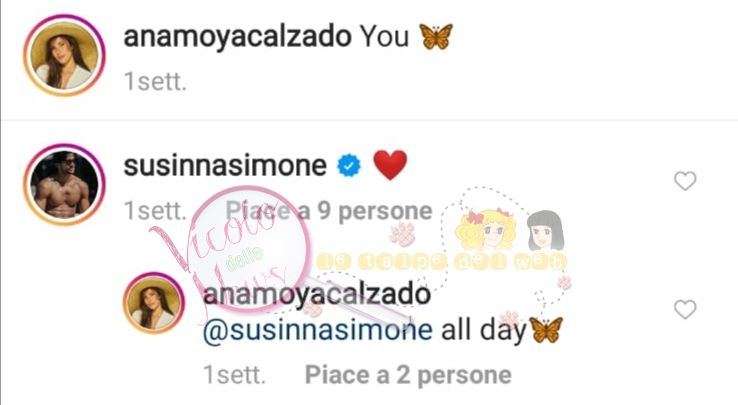Open anamoyacalzado username in the nested reply
Screen dimensions: 738x405
click(x=317, y=294)
